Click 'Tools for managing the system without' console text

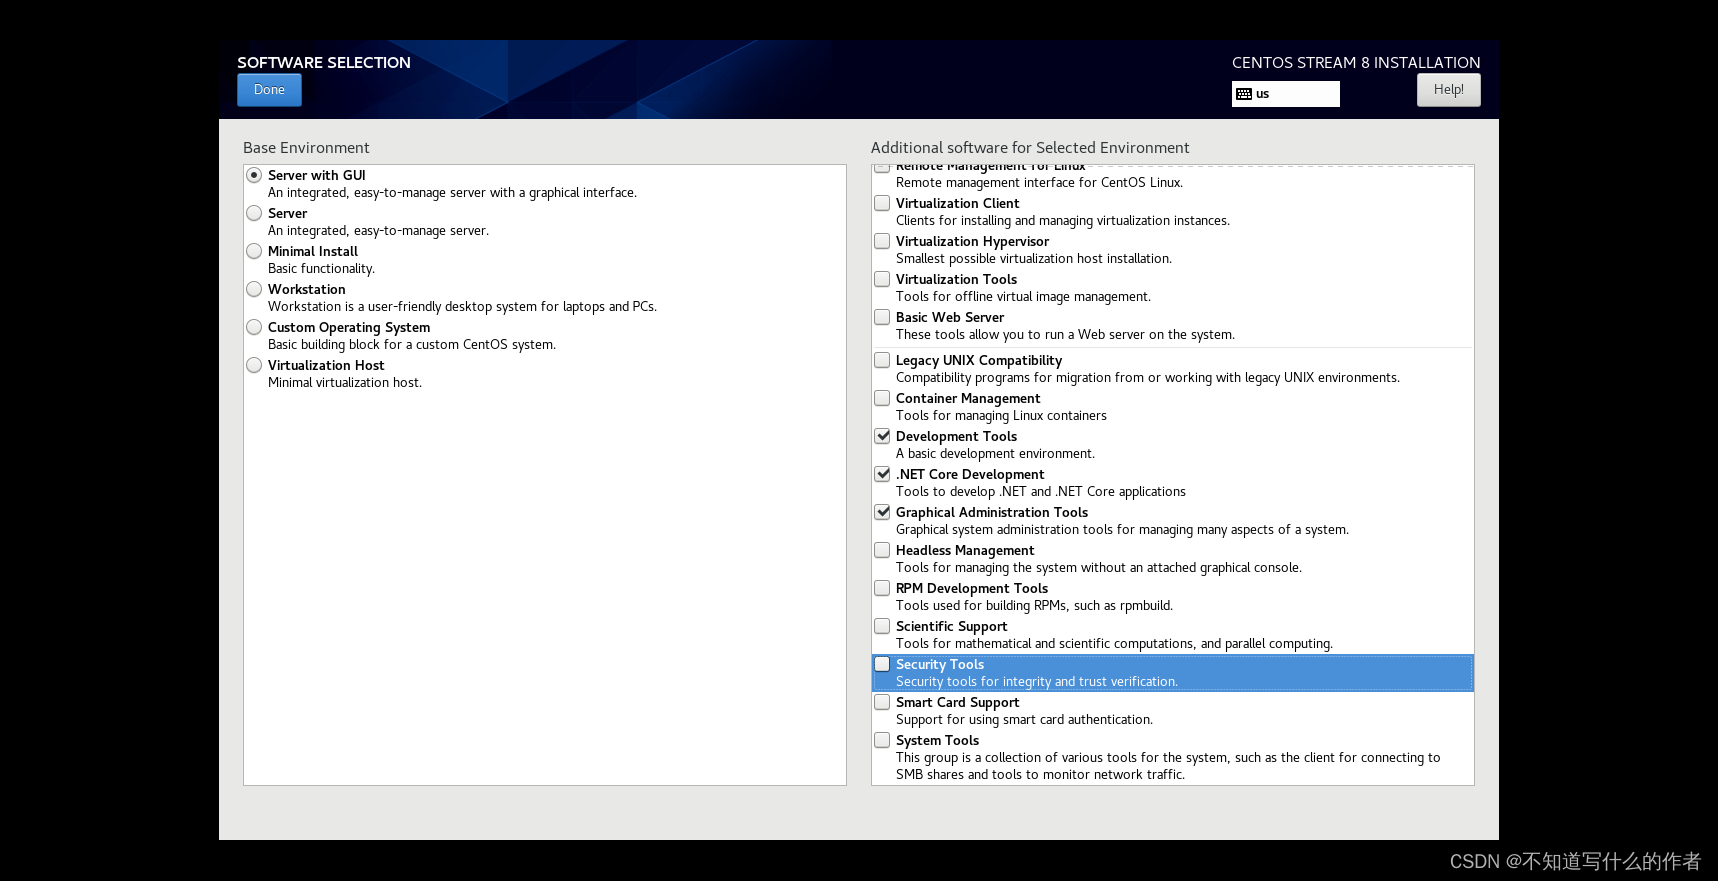[x=1099, y=568]
